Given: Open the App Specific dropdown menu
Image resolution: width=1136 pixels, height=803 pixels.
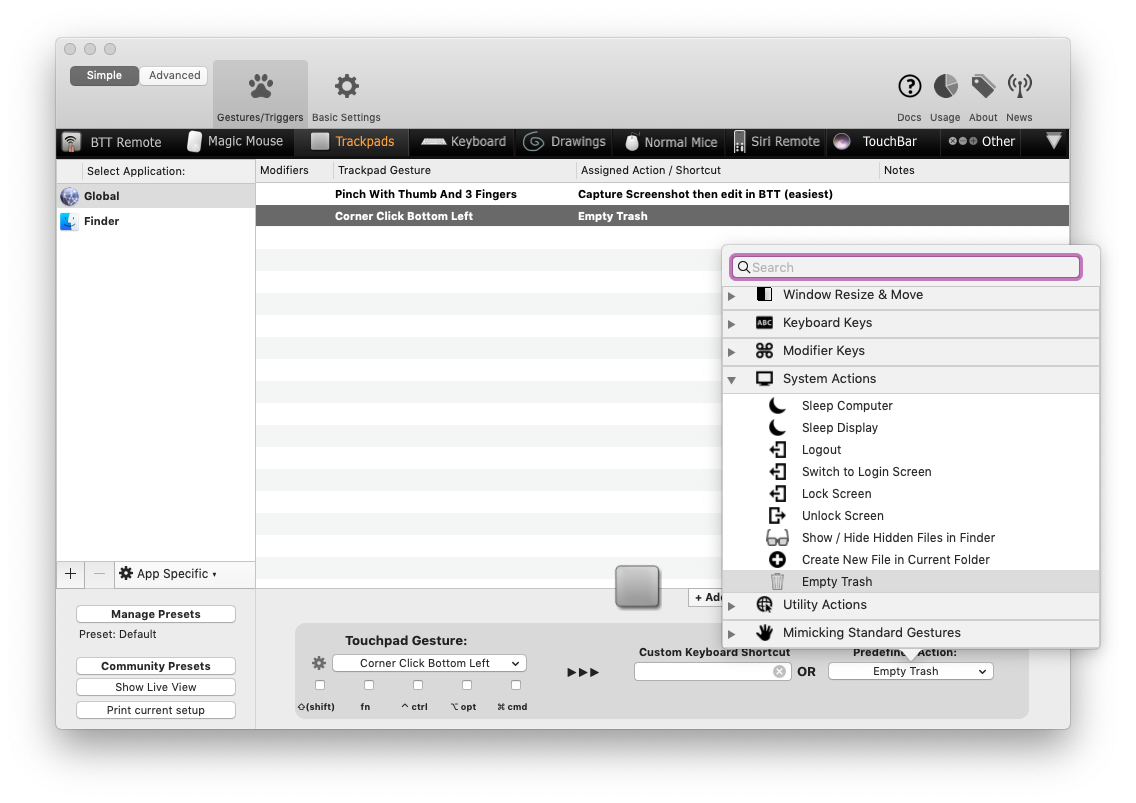Looking at the screenshot, I should (168, 573).
